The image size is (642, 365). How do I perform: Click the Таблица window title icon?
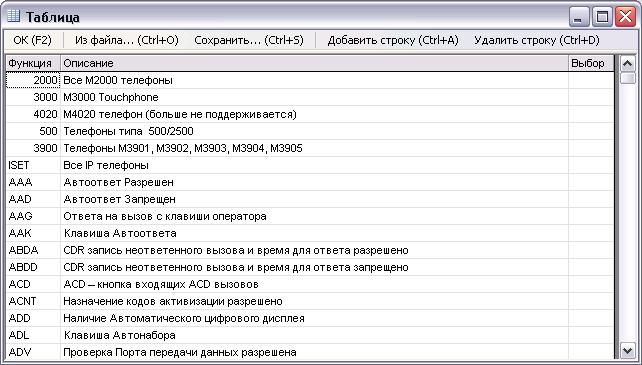[13, 16]
